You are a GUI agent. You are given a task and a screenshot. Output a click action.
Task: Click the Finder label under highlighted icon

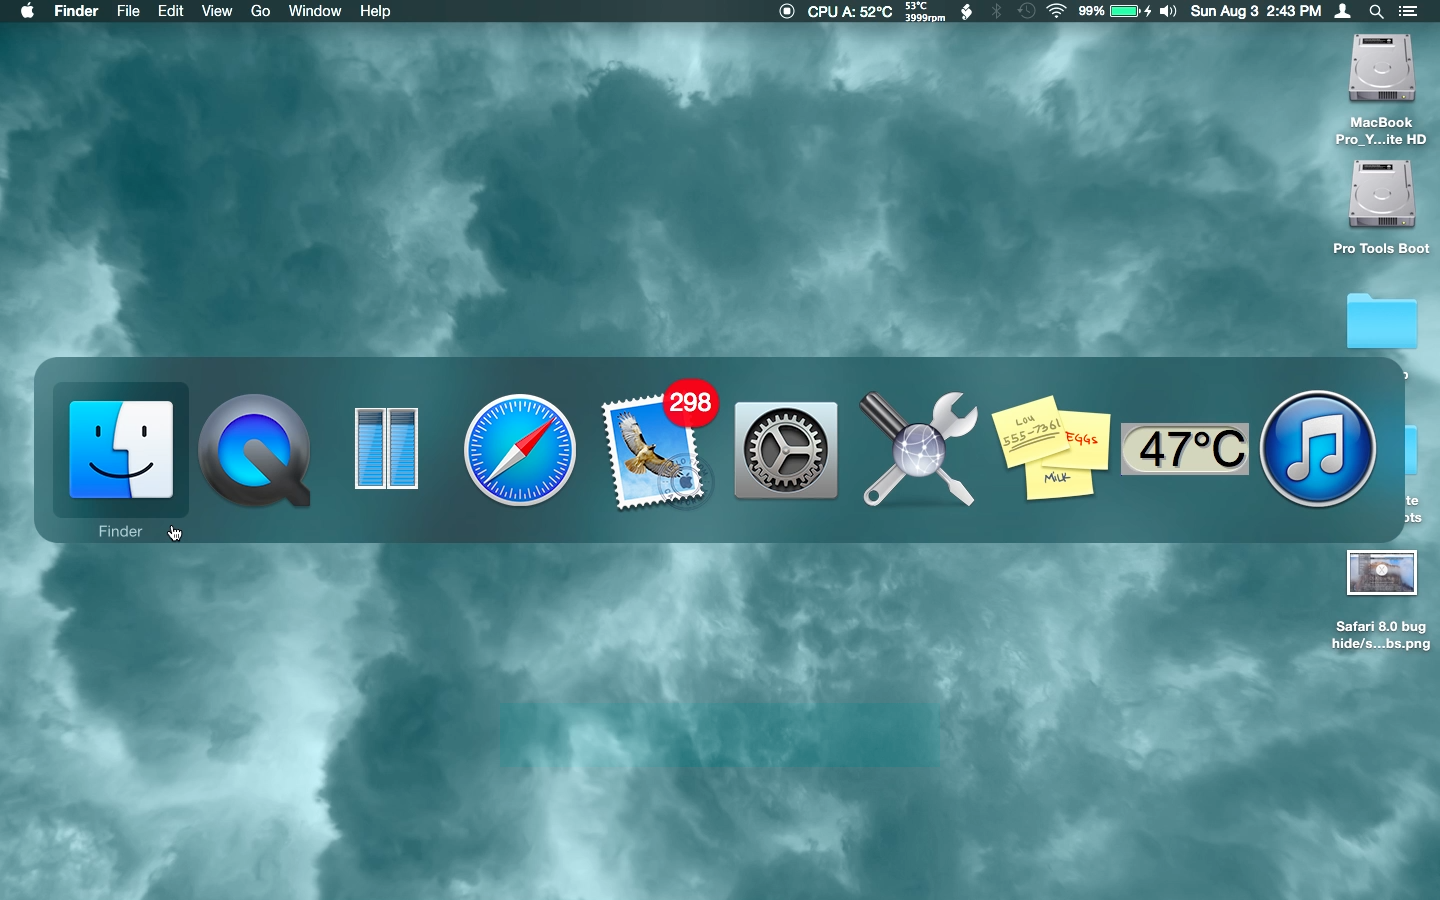(120, 531)
